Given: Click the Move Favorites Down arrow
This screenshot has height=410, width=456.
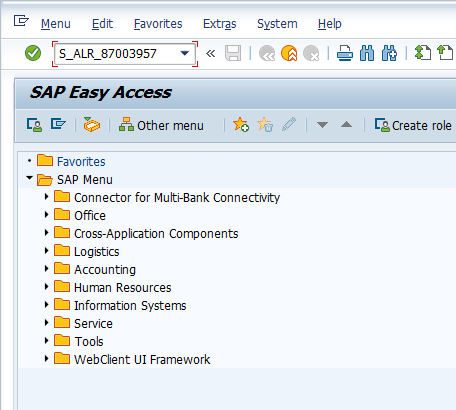Looking at the screenshot, I should pyautogui.click(x=322, y=125).
